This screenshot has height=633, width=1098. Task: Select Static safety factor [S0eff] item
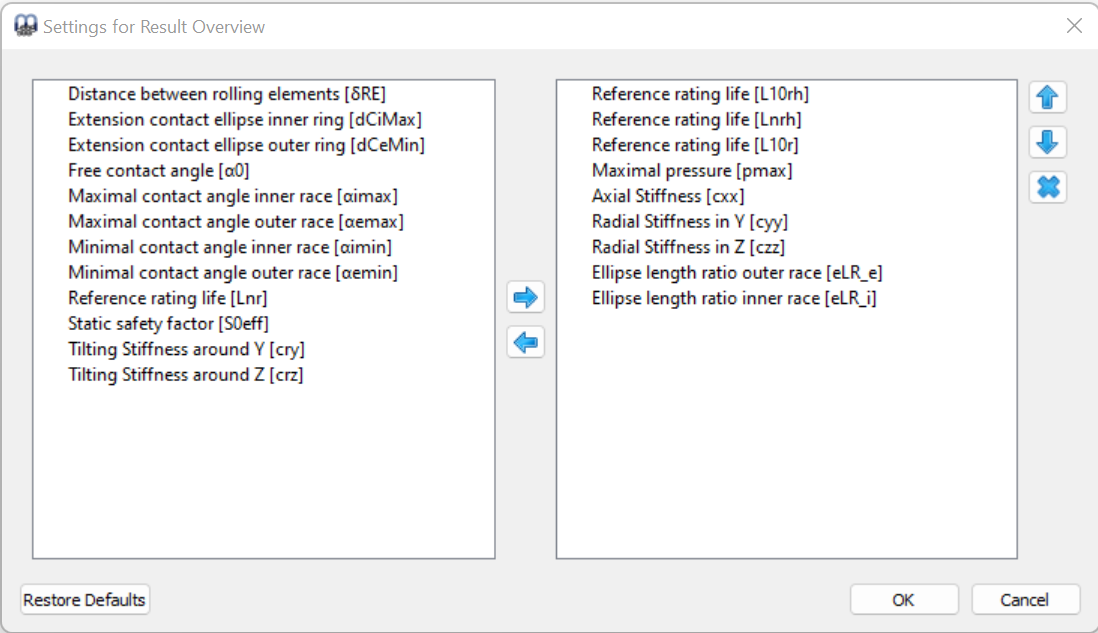click(x=168, y=324)
